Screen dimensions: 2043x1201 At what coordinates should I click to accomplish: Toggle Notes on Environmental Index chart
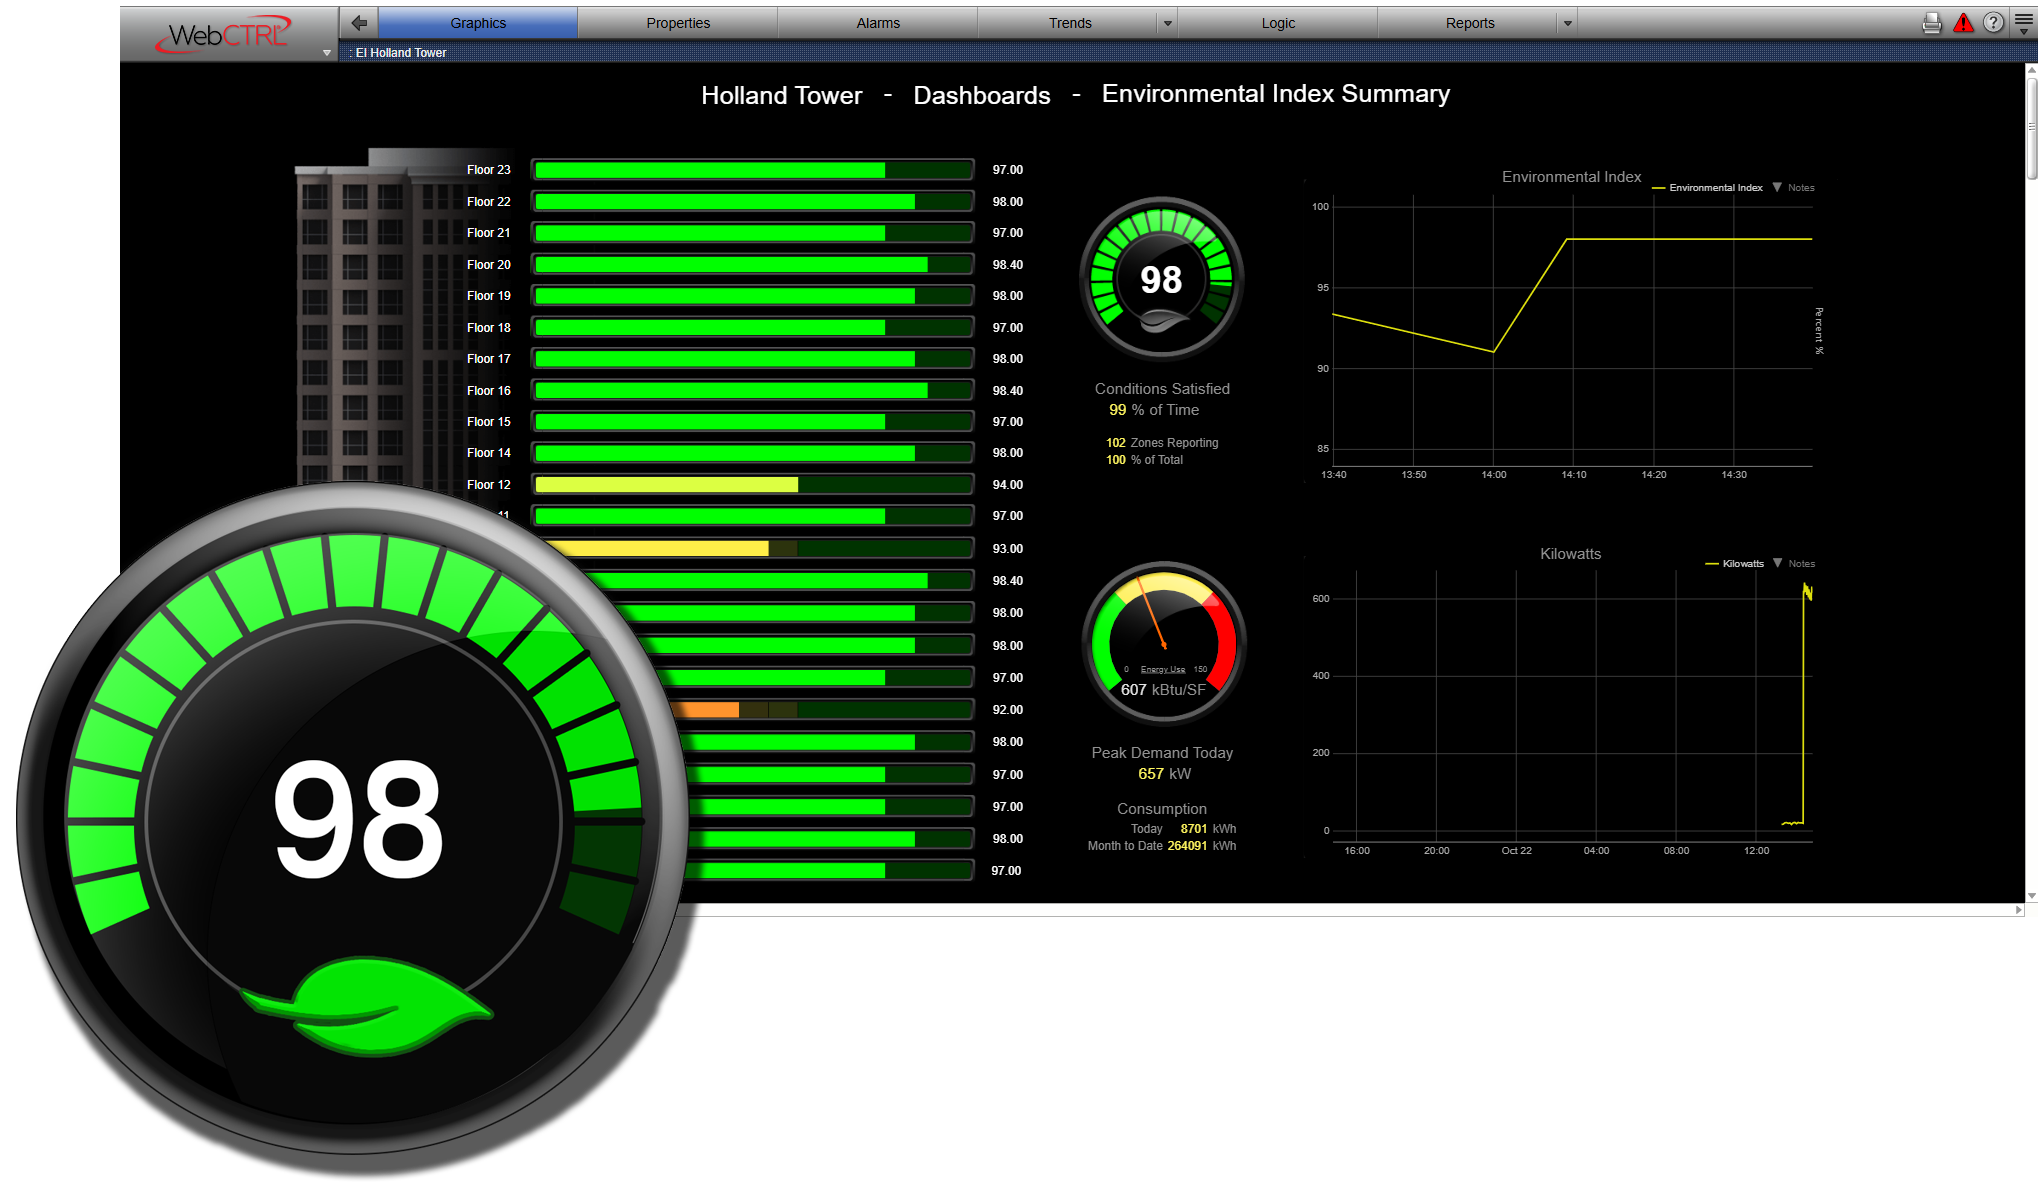coord(1800,188)
